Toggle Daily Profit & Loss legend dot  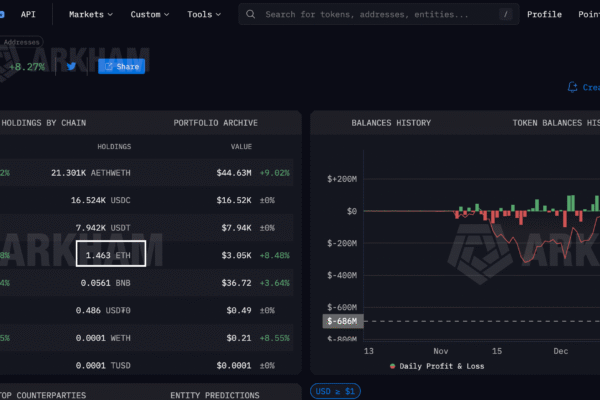(x=392, y=366)
